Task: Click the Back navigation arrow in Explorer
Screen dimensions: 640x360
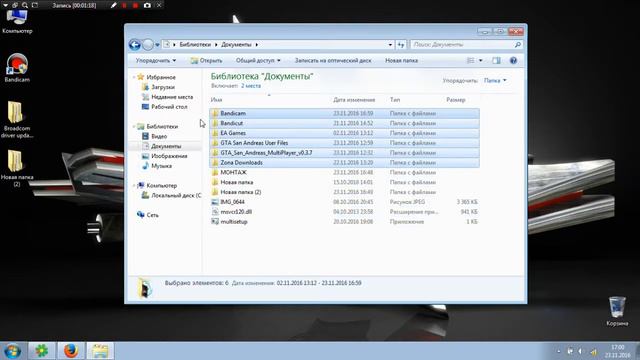Action: click(x=135, y=44)
